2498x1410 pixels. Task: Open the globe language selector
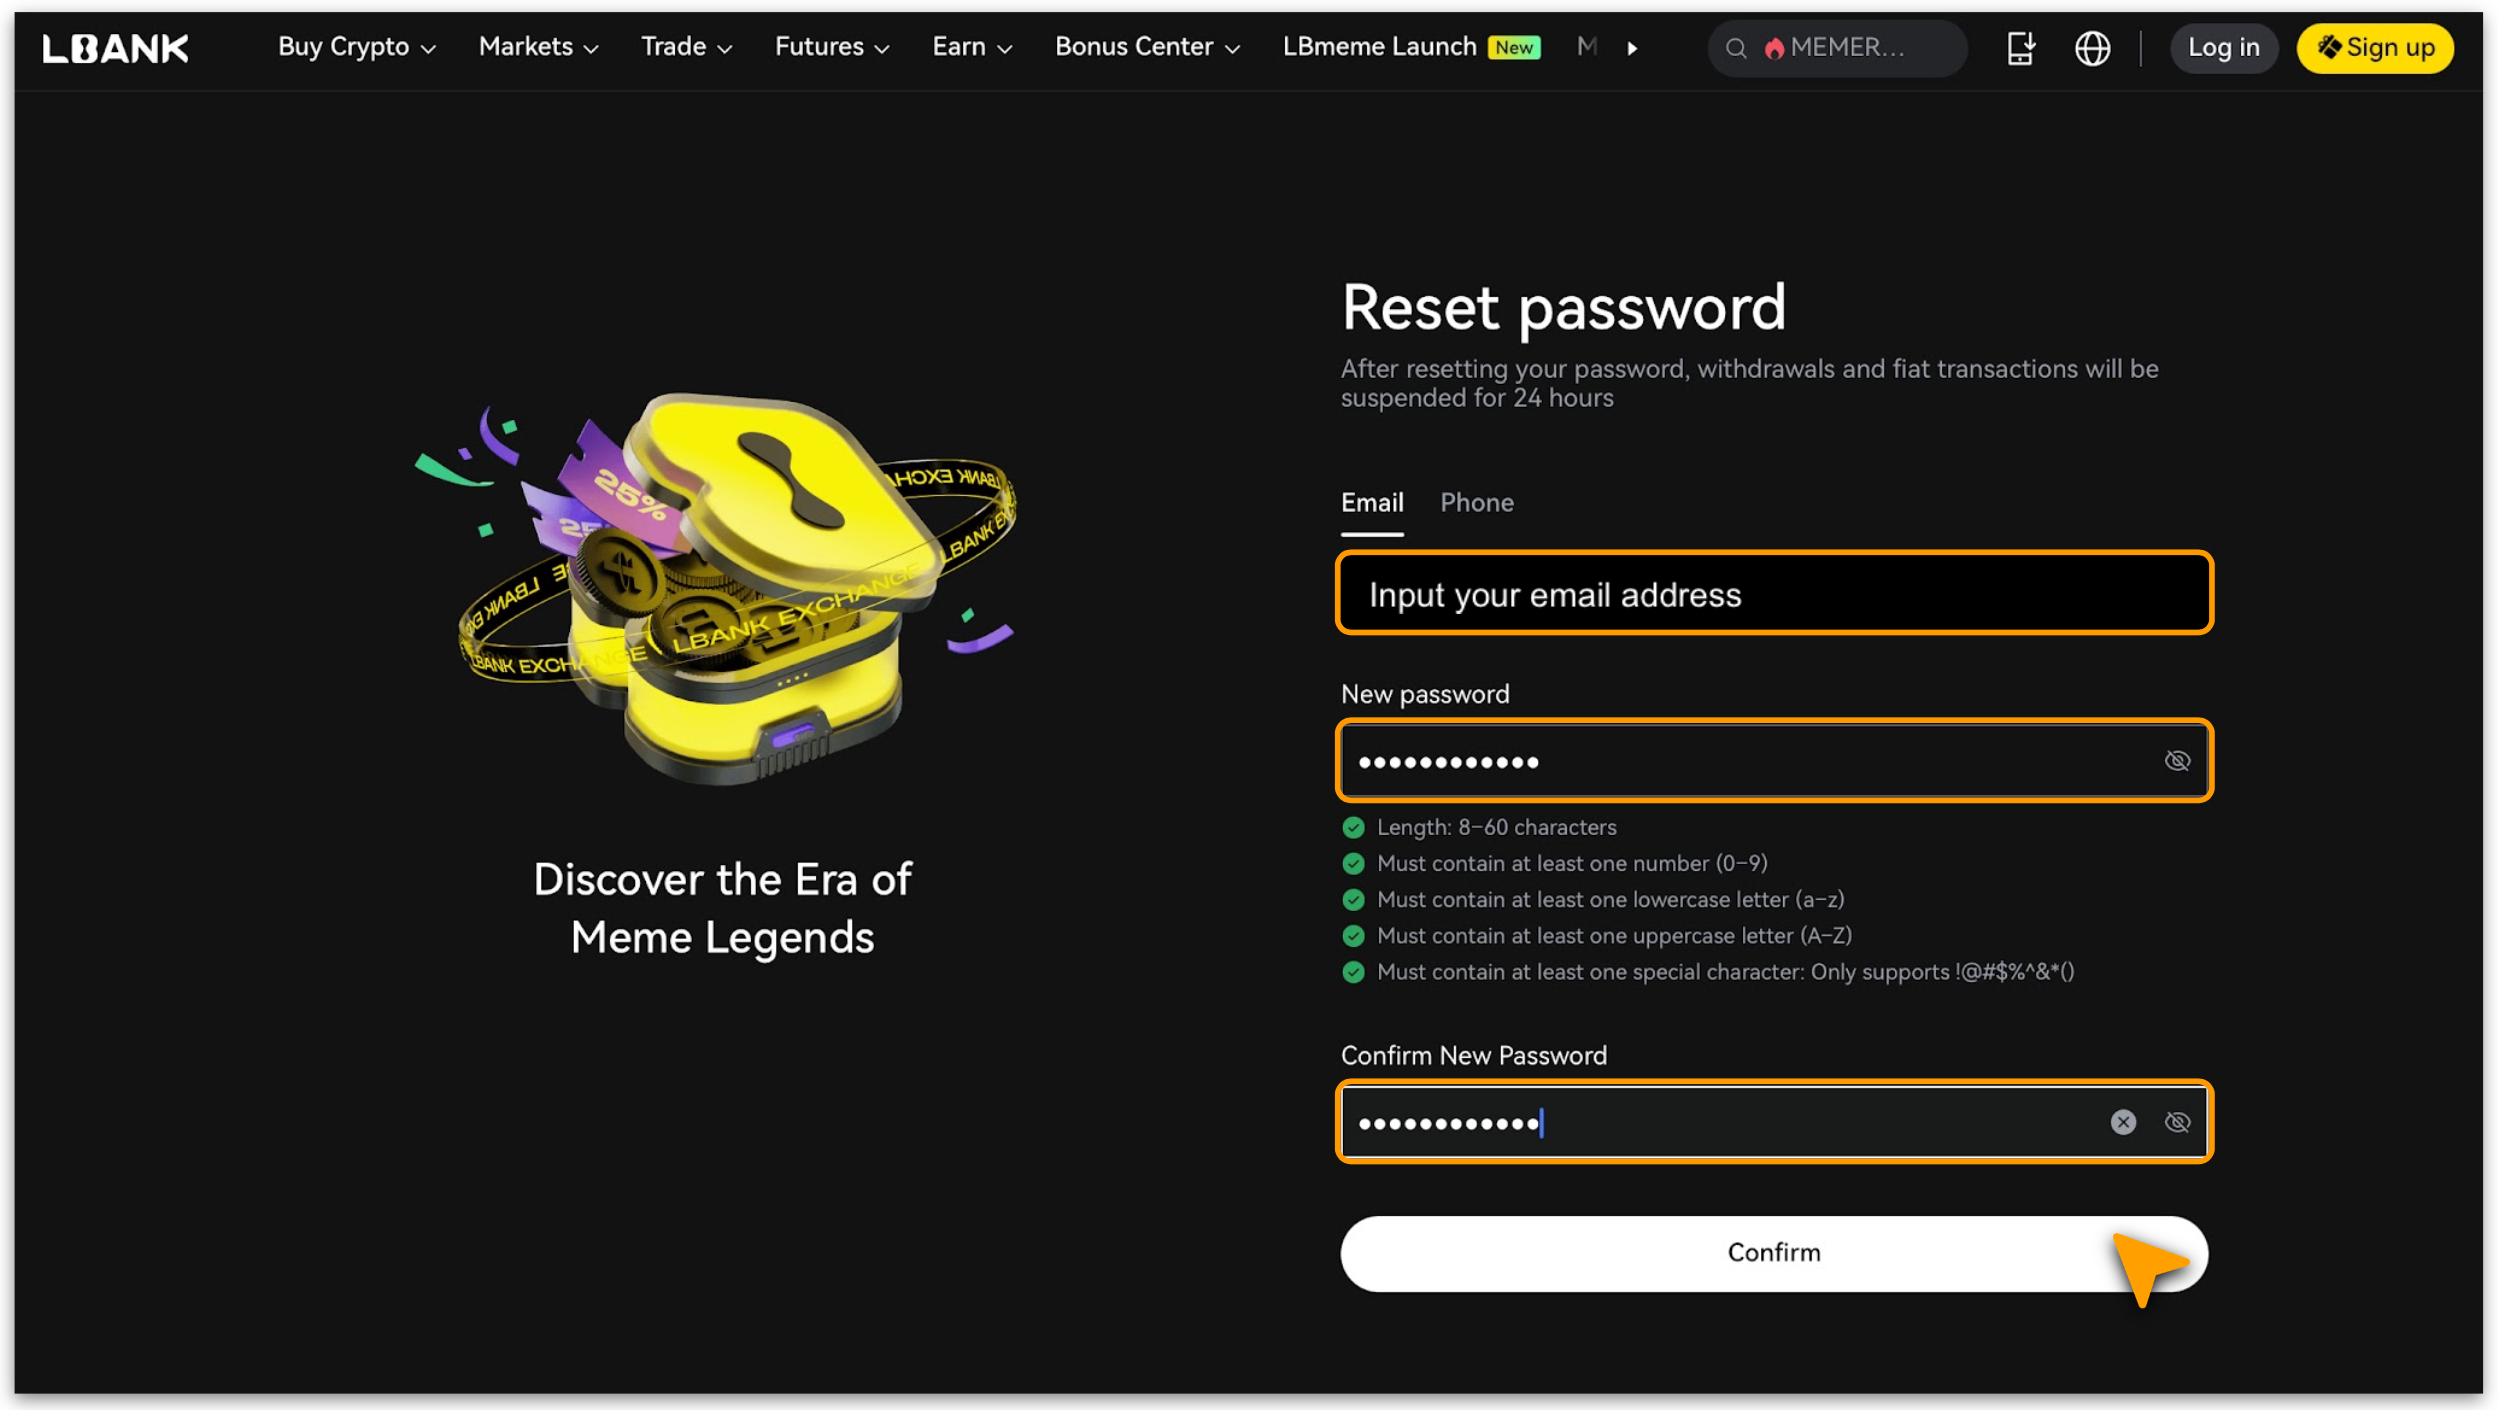(2092, 48)
